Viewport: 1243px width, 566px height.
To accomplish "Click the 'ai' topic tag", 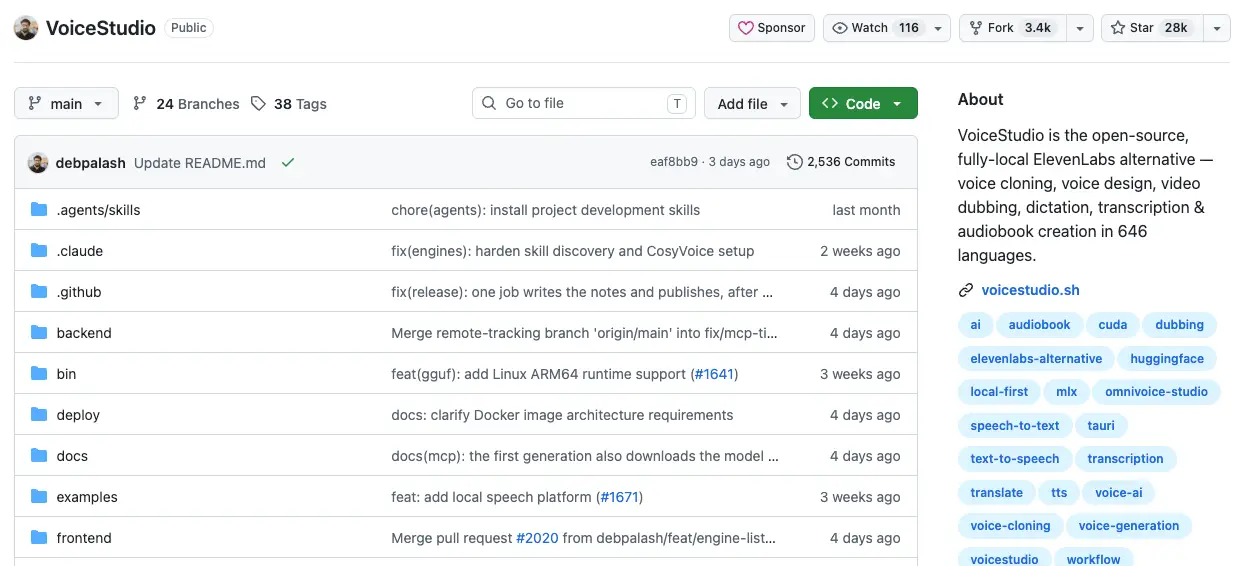I will tap(975, 325).
